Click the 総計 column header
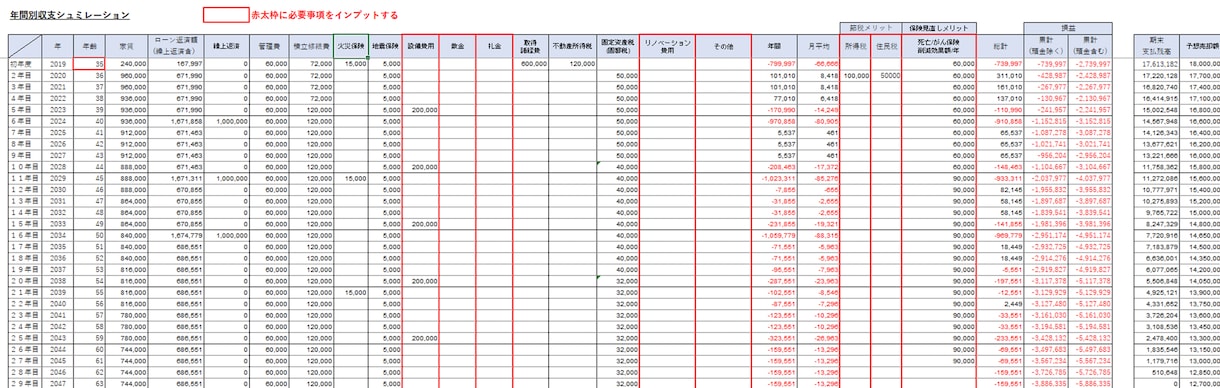Viewport: 1220px width, 388px height. click(1000, 46)
